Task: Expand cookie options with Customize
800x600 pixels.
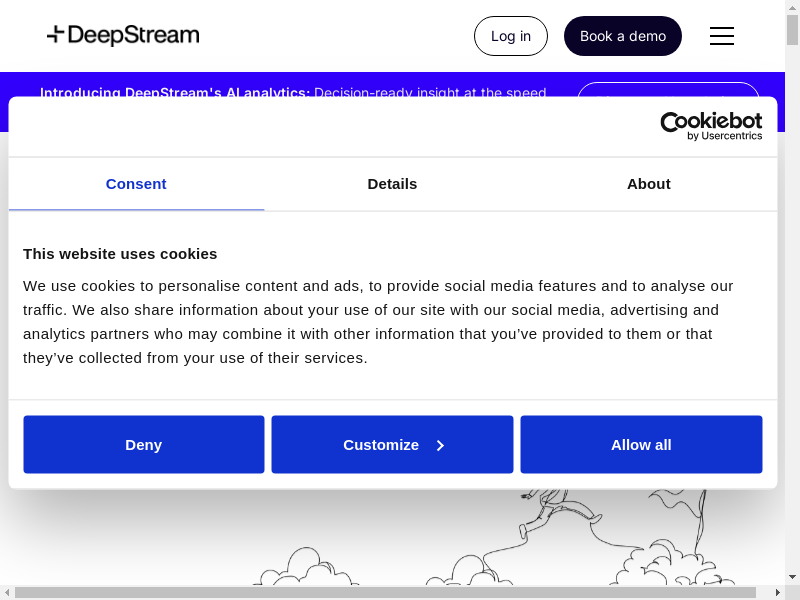Action: pos(381,445)
